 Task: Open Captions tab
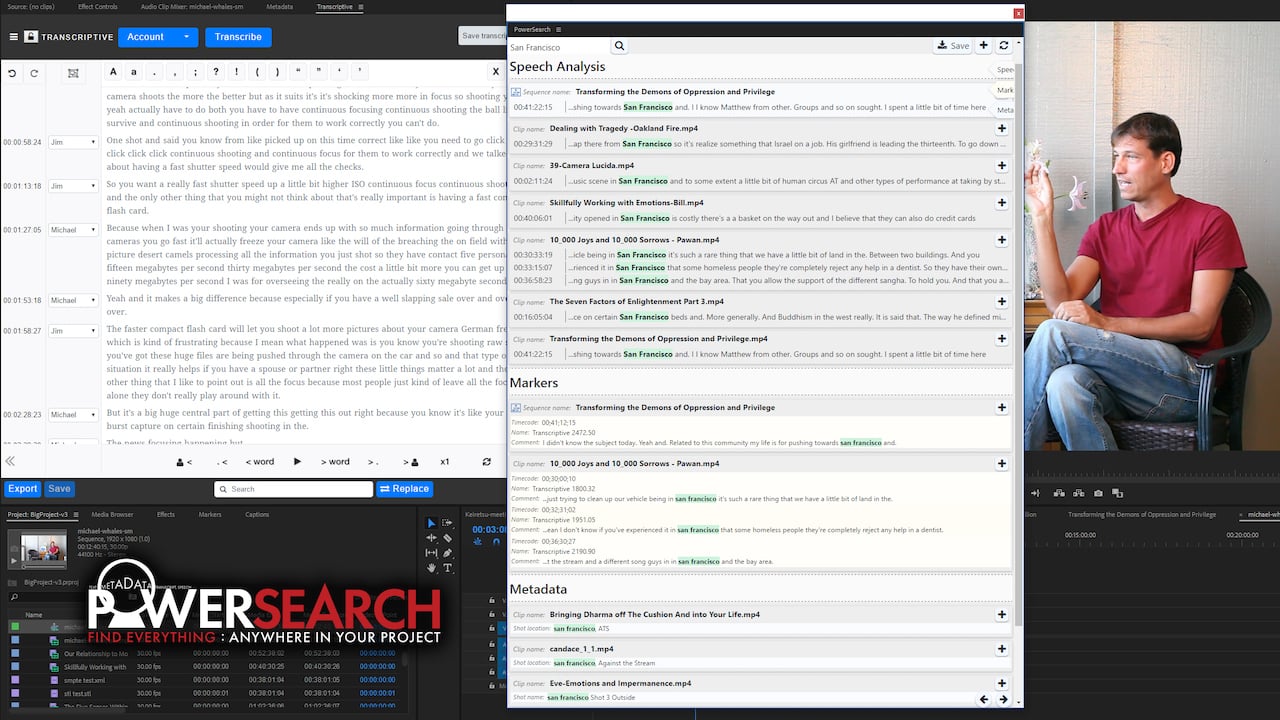257,514
